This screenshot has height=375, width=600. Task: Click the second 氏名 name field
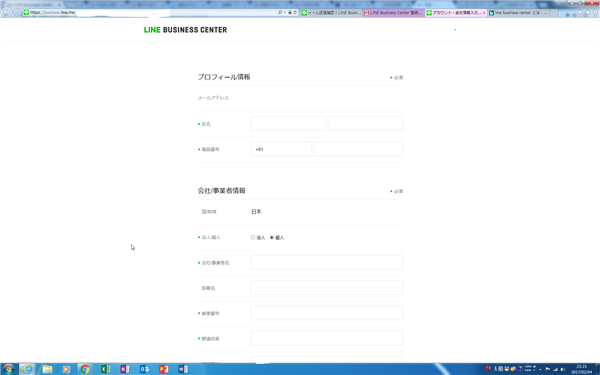pyautogui.click(x=365, y=124)
